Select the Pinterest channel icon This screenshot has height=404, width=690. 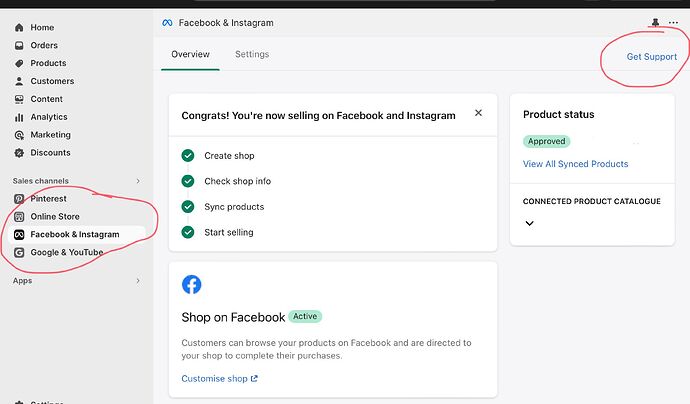19,199
